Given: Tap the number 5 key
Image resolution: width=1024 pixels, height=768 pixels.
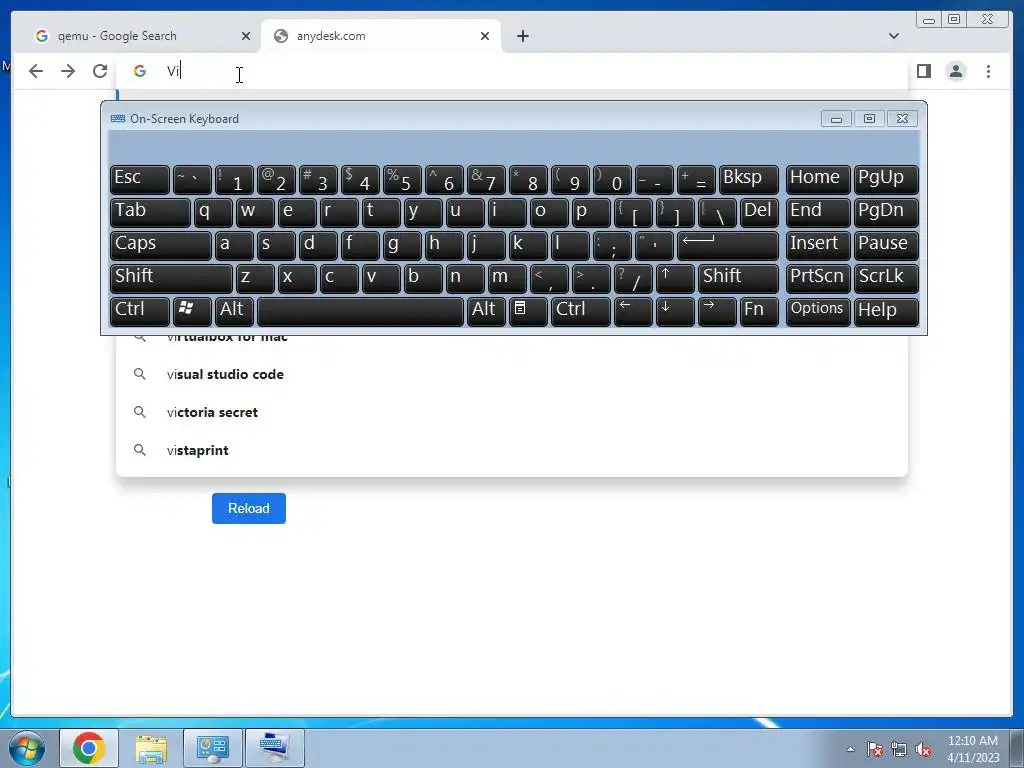Looking at the screenshot, I should [x=402, y=179].
